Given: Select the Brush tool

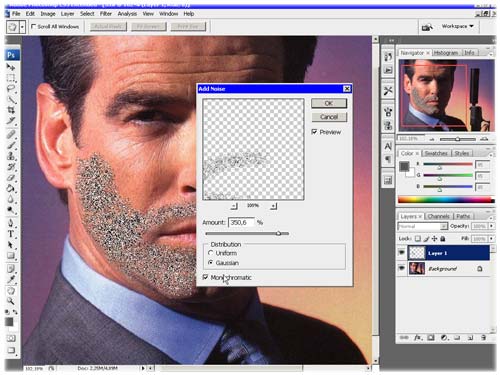Looking at the screenshot, I should (x=11, y=145).
